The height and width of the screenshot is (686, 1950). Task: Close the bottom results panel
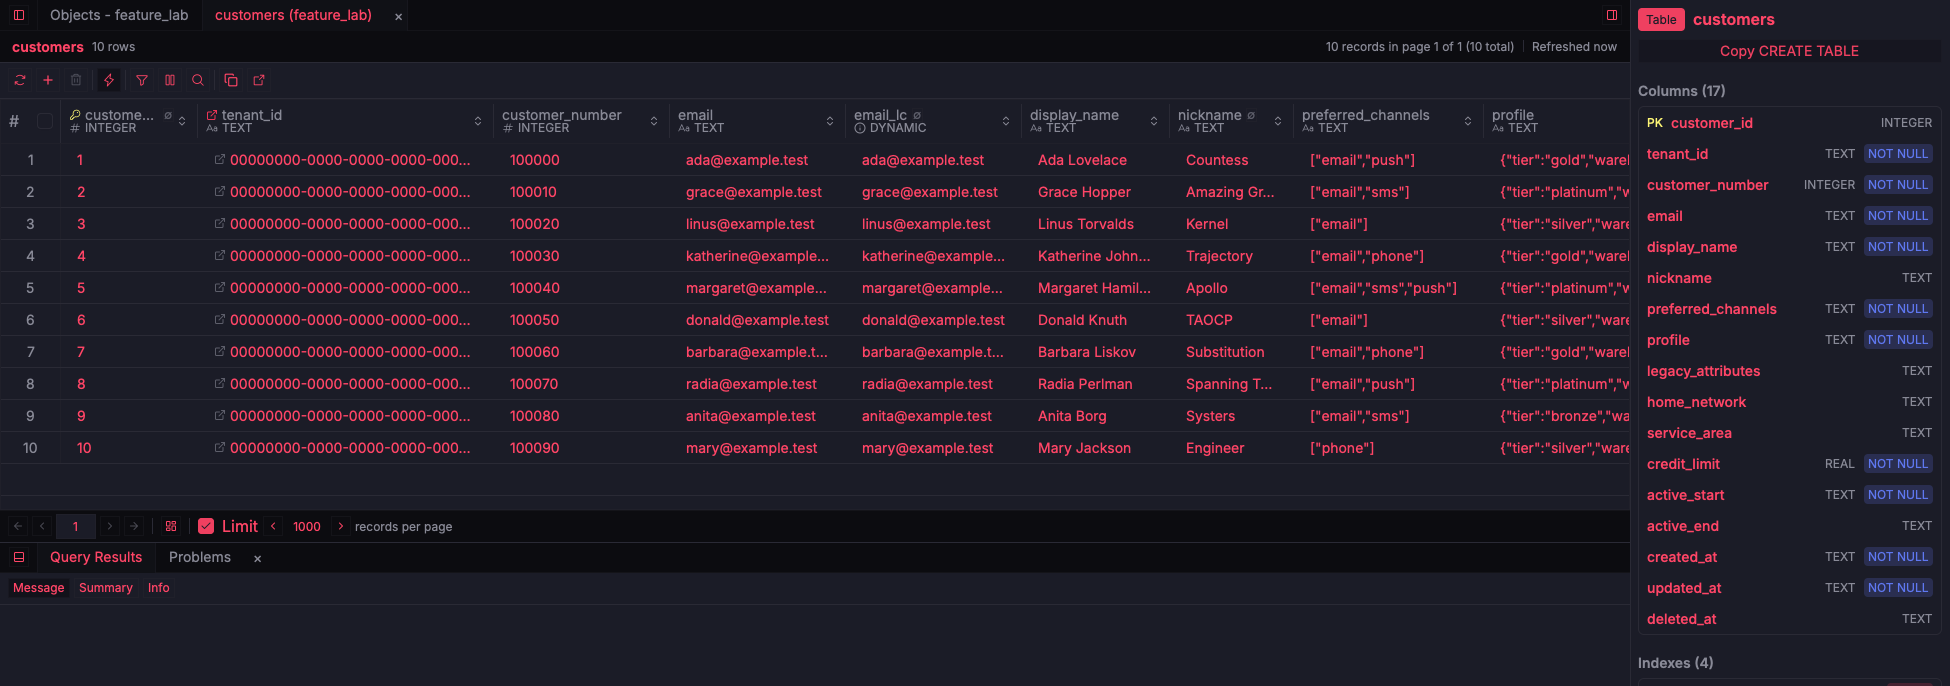coord(257,558)
